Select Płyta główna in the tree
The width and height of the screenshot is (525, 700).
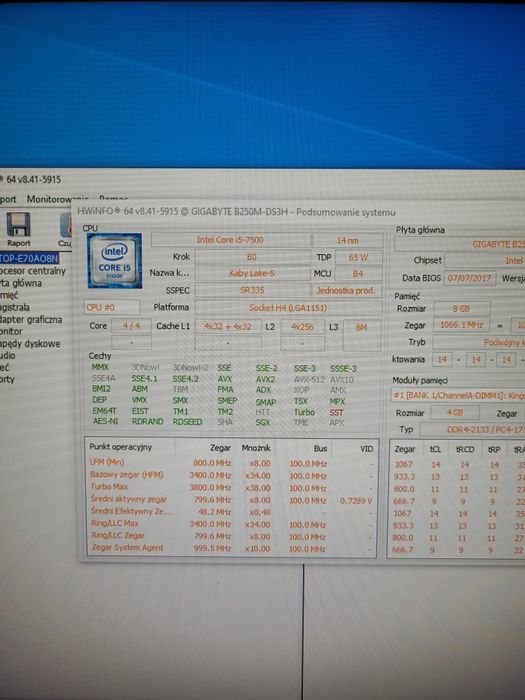[x=21, y=283]
